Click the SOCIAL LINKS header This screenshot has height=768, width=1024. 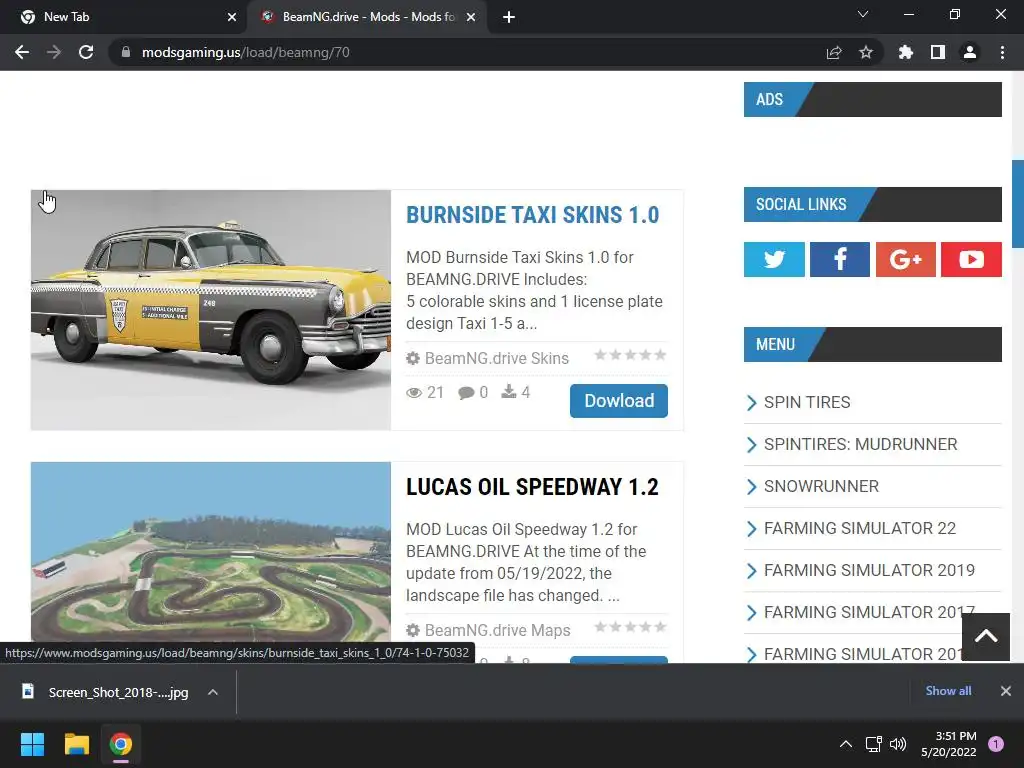pos(872,204)
